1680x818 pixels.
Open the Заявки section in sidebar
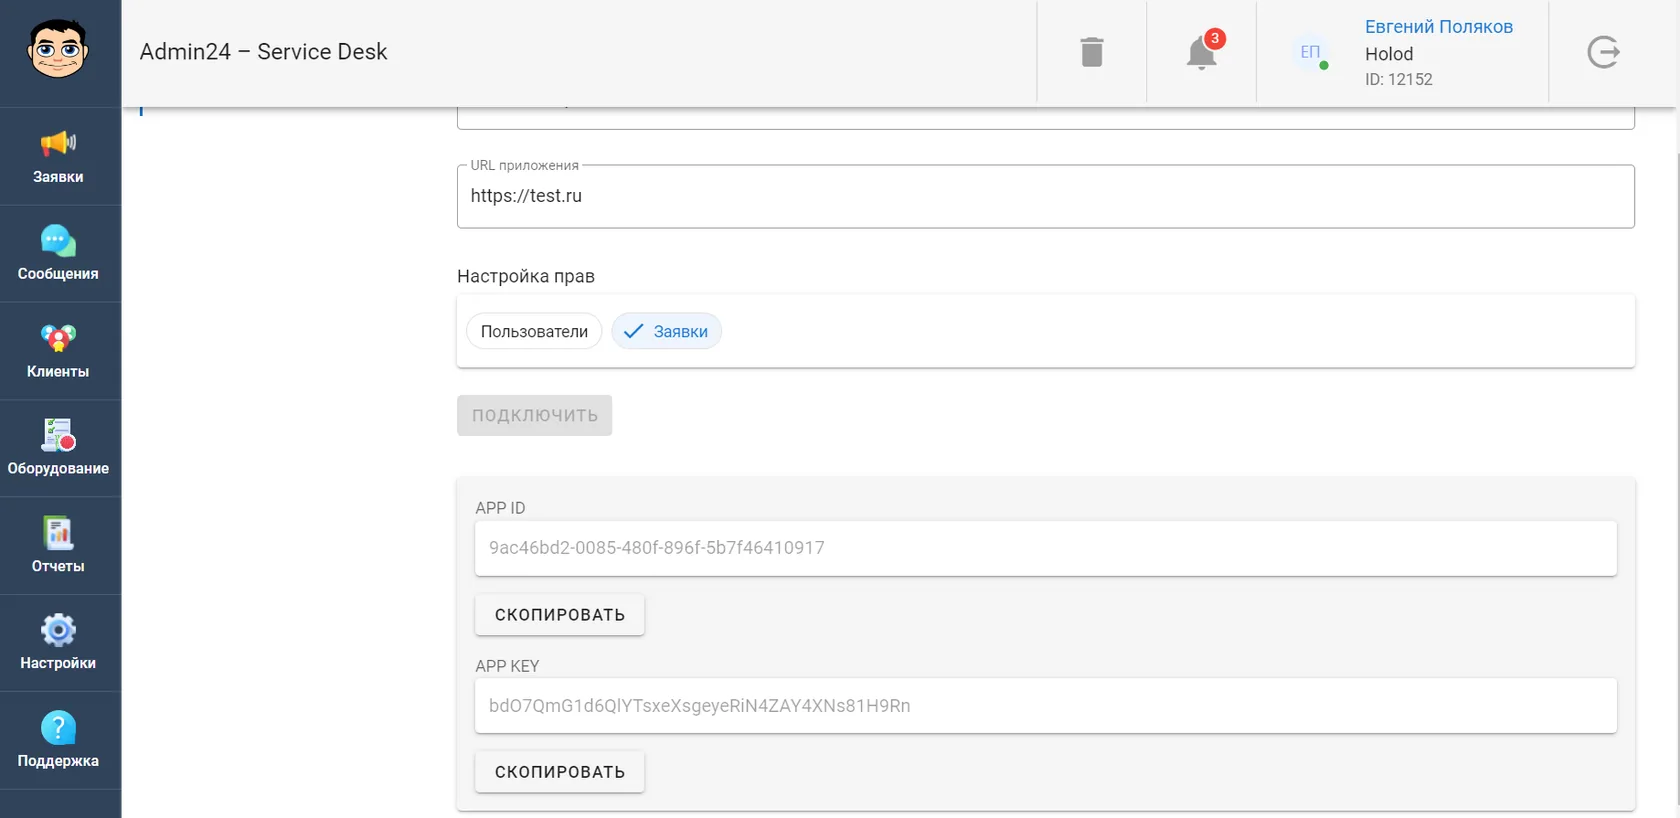point(58,157)
